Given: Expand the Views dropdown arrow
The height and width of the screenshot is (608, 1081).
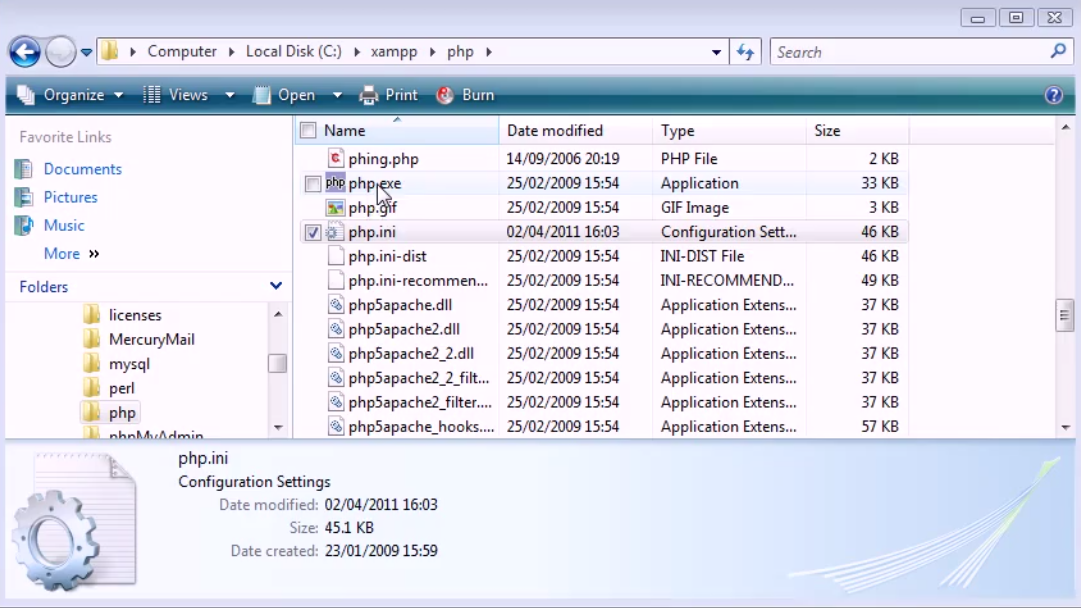Looking at the screenshot, I should click(x=230, y=95).
